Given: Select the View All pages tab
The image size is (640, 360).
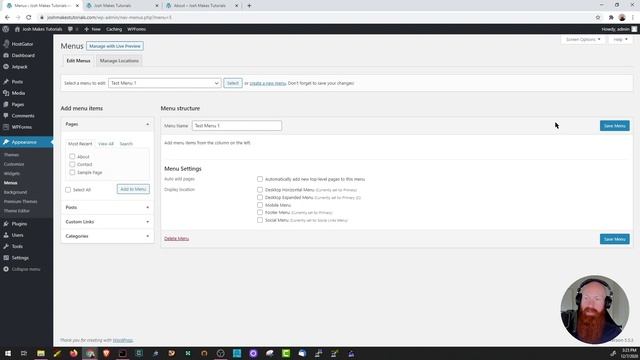Looking at the screenshot, I should (x=106, y=144).
